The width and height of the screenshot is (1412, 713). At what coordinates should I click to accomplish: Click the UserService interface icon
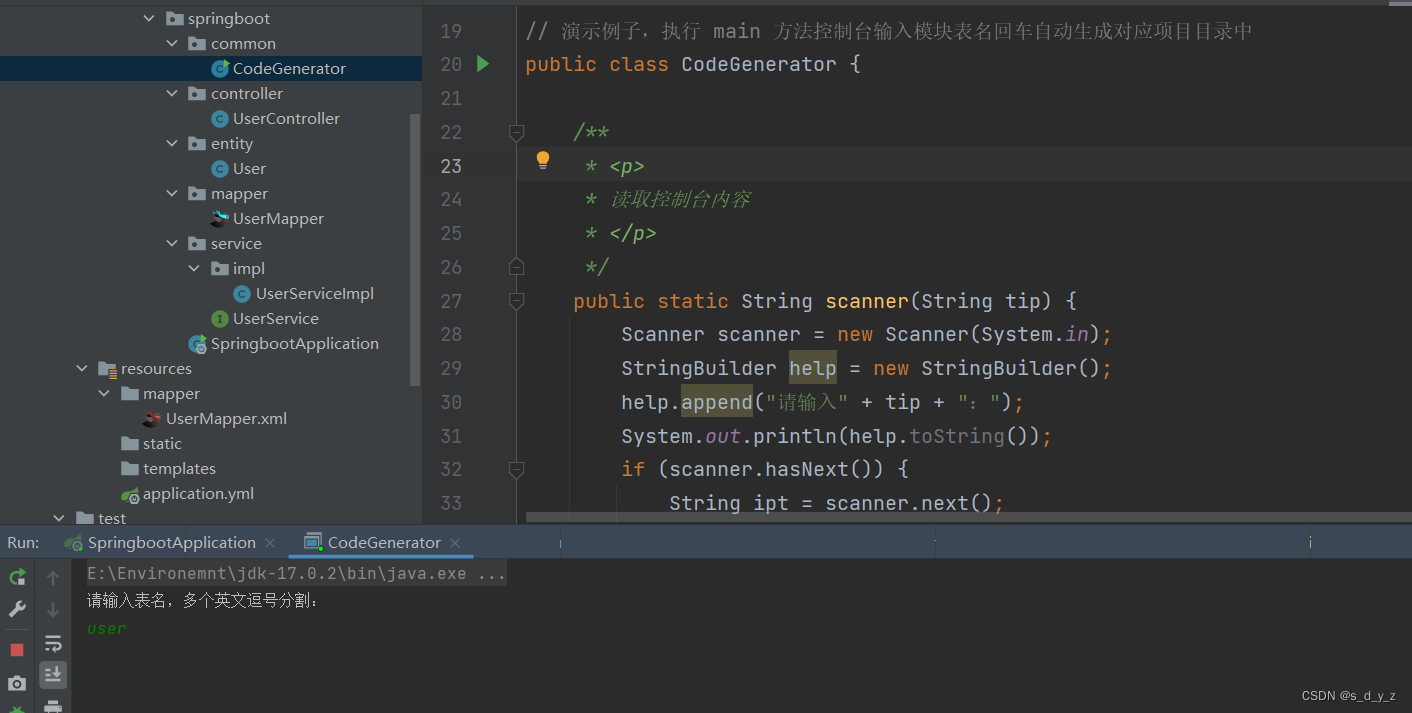point(220,318)
